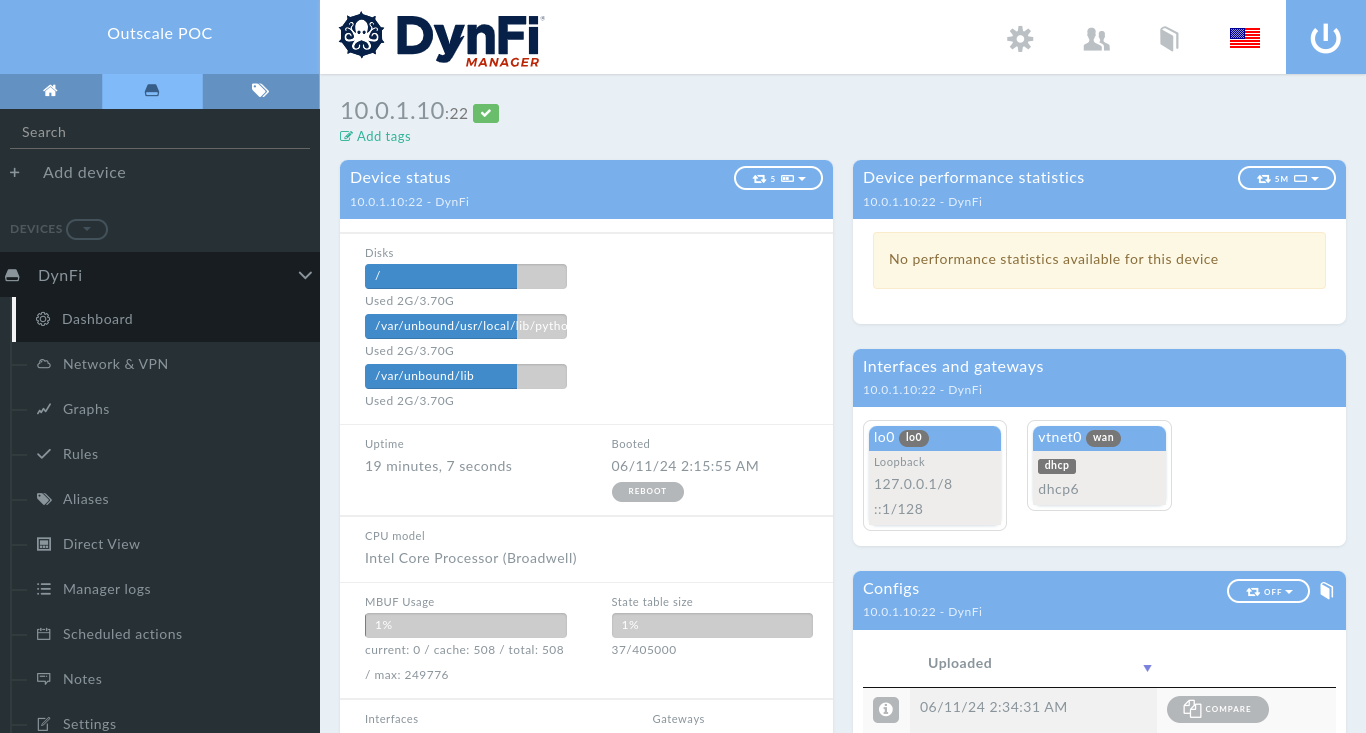Open Configs auto-refresh OFF dropdown
The image size is (1366, 733).
[1268, 591]
